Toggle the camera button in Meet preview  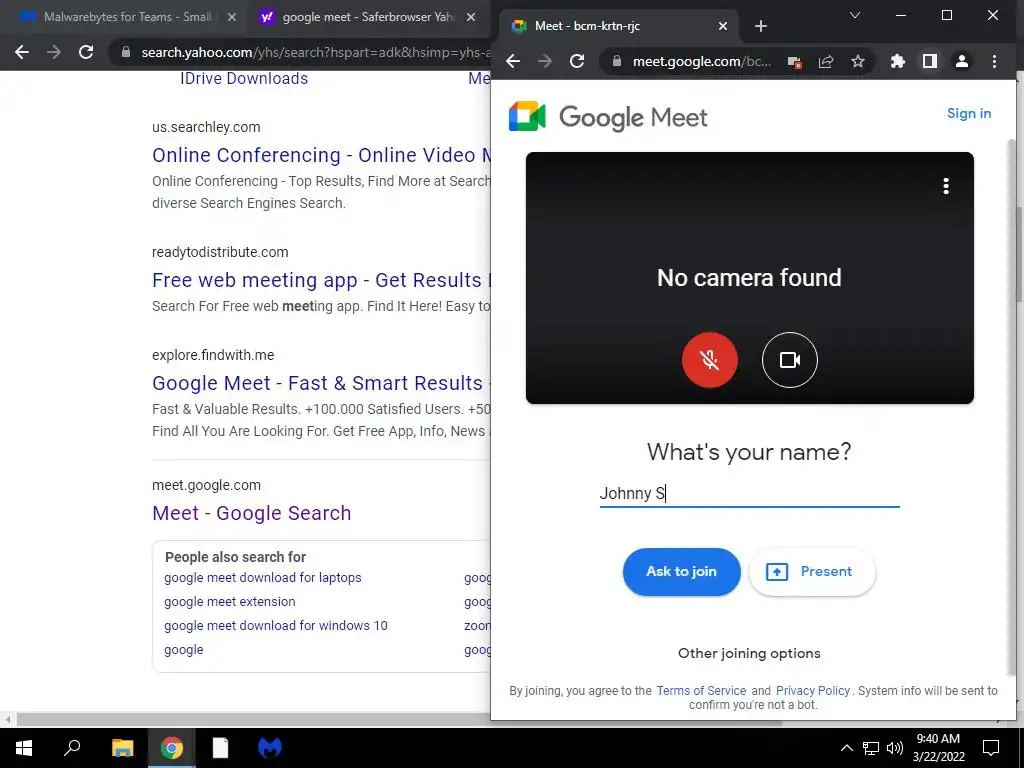pos(790,360)
